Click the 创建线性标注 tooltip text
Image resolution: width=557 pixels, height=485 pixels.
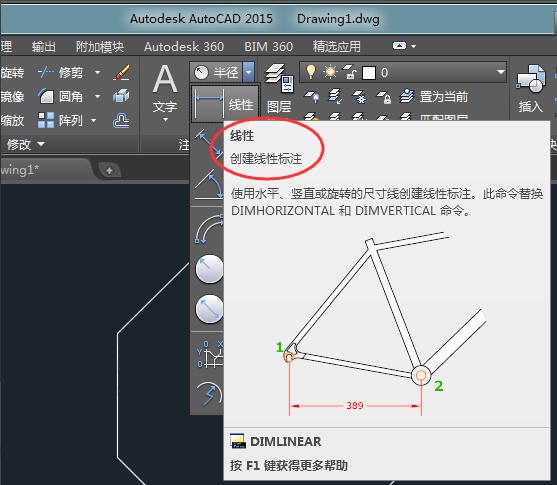[266, 158]
